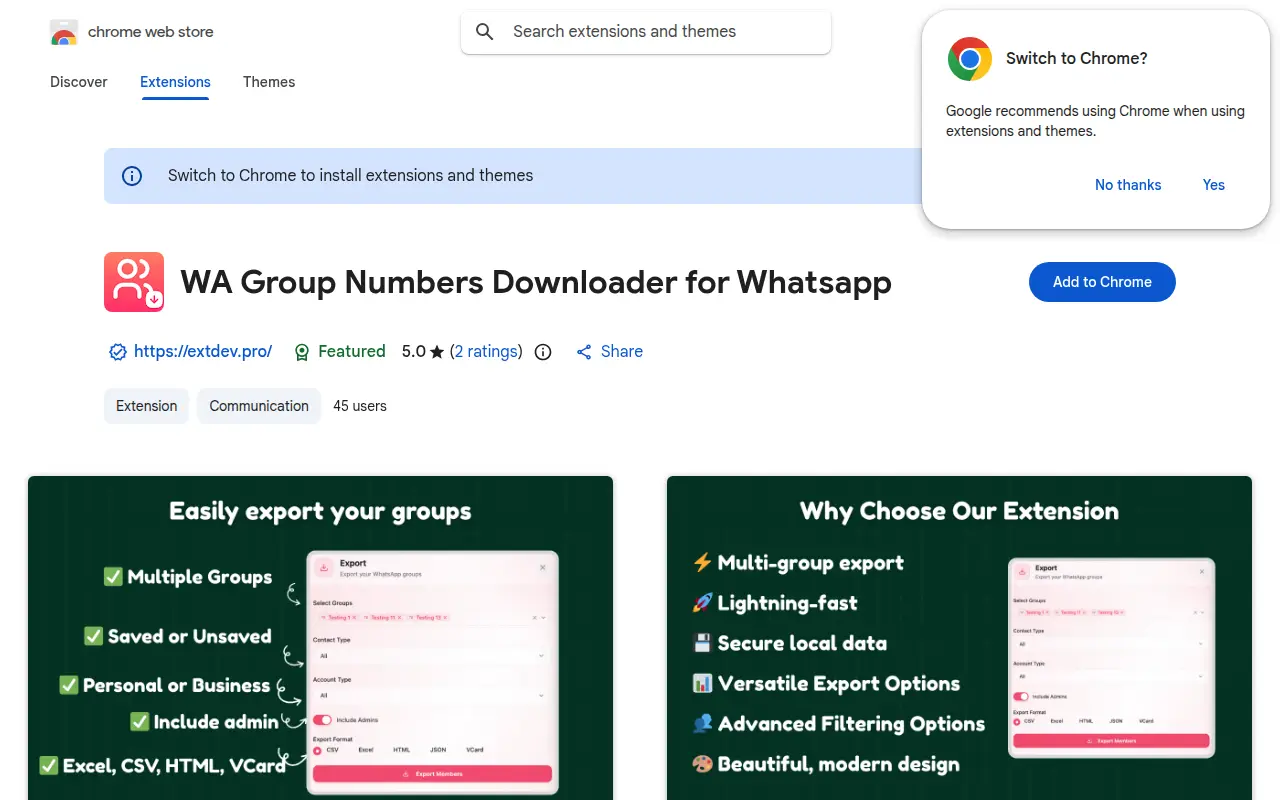1280x800 pixels.
Task: Click the verified badge beside extdev.pro
Action: point(118,352)
